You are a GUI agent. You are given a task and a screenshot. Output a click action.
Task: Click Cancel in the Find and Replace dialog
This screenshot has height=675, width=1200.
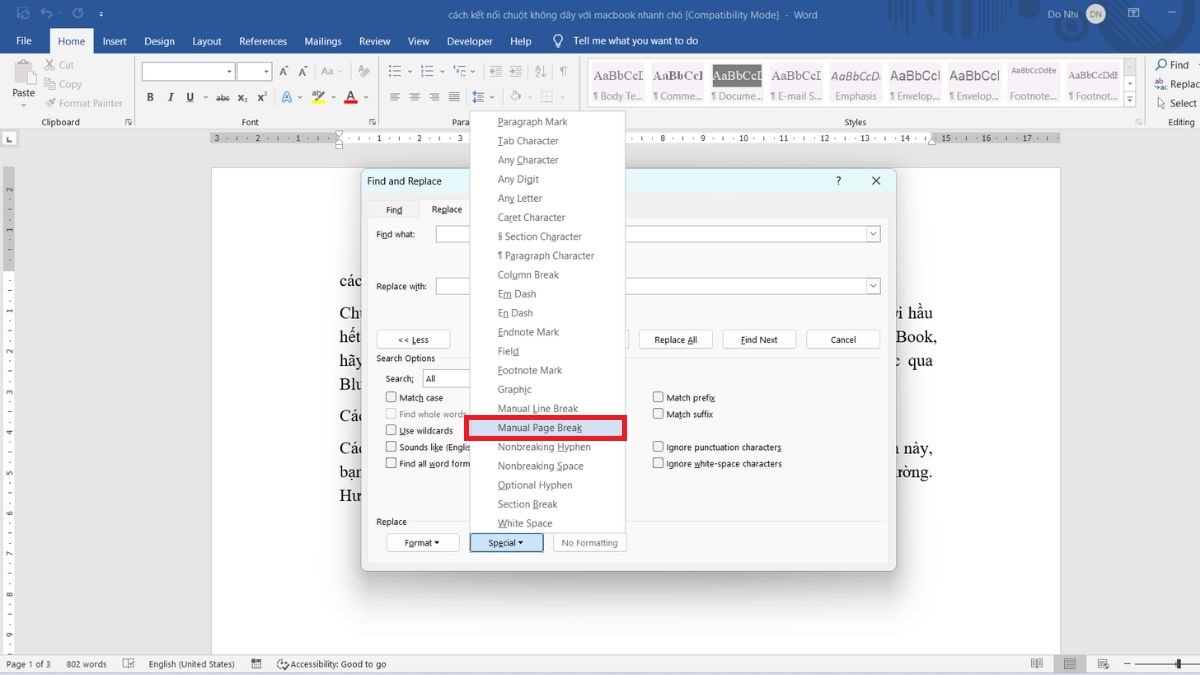pyautogui.click(x=843, y=340)
